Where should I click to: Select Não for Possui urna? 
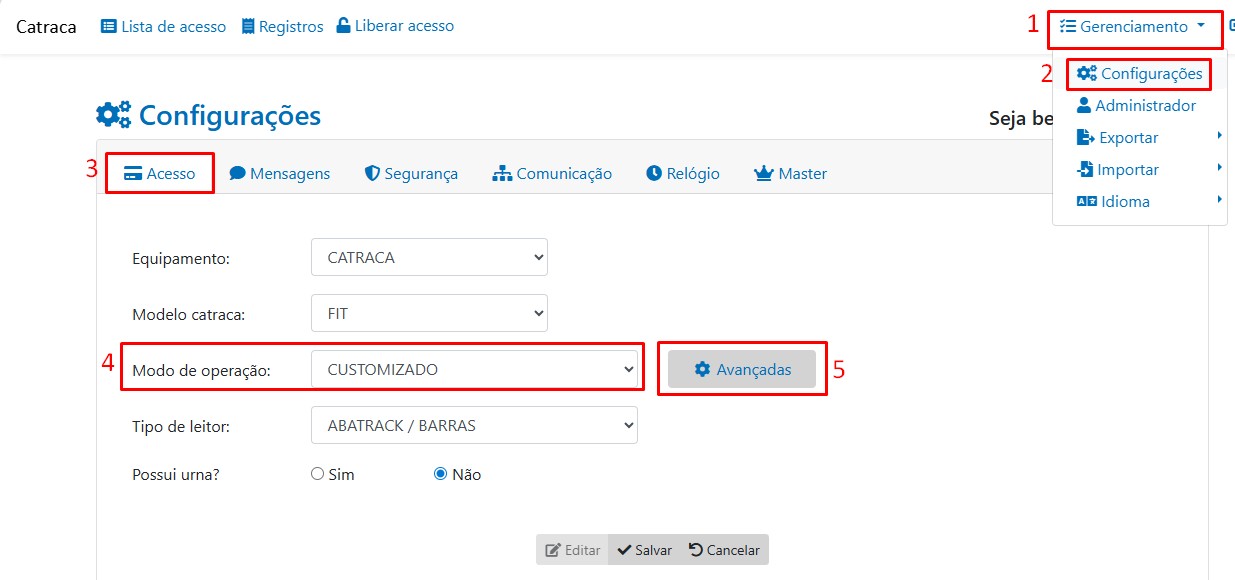(440, 474)
